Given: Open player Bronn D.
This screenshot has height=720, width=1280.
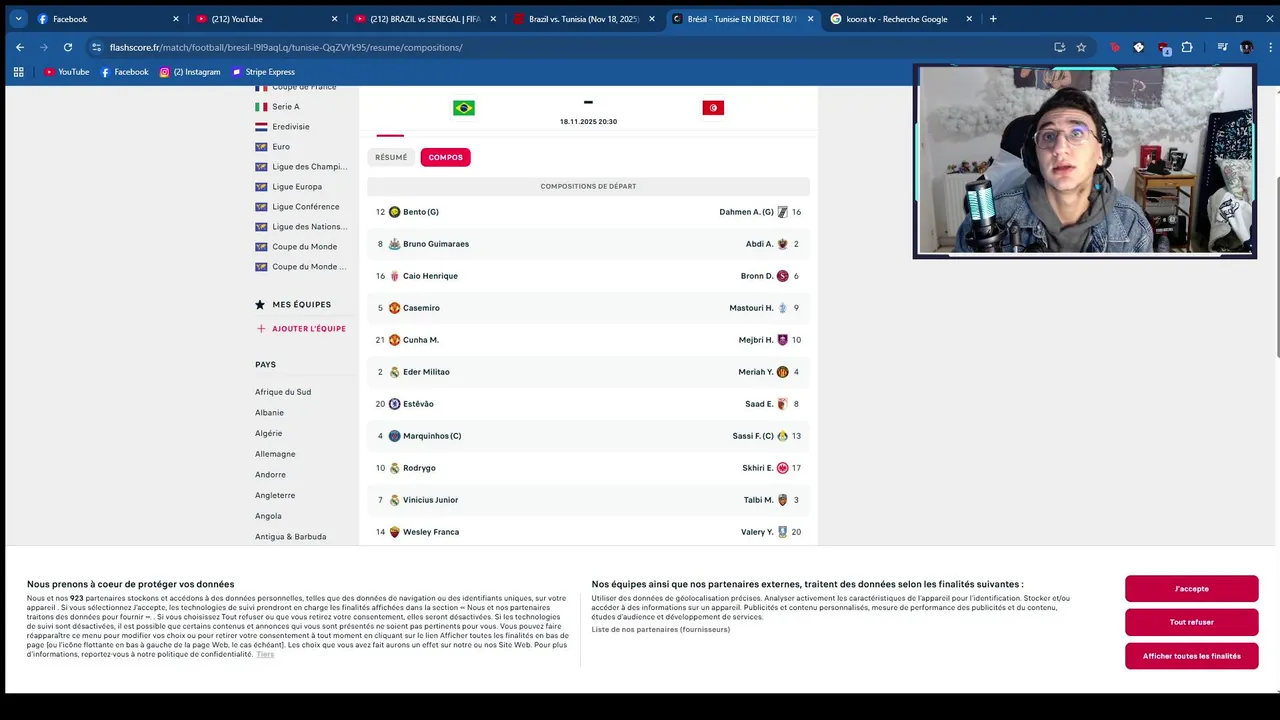Looking at the screenshot, I should point(757,276).
